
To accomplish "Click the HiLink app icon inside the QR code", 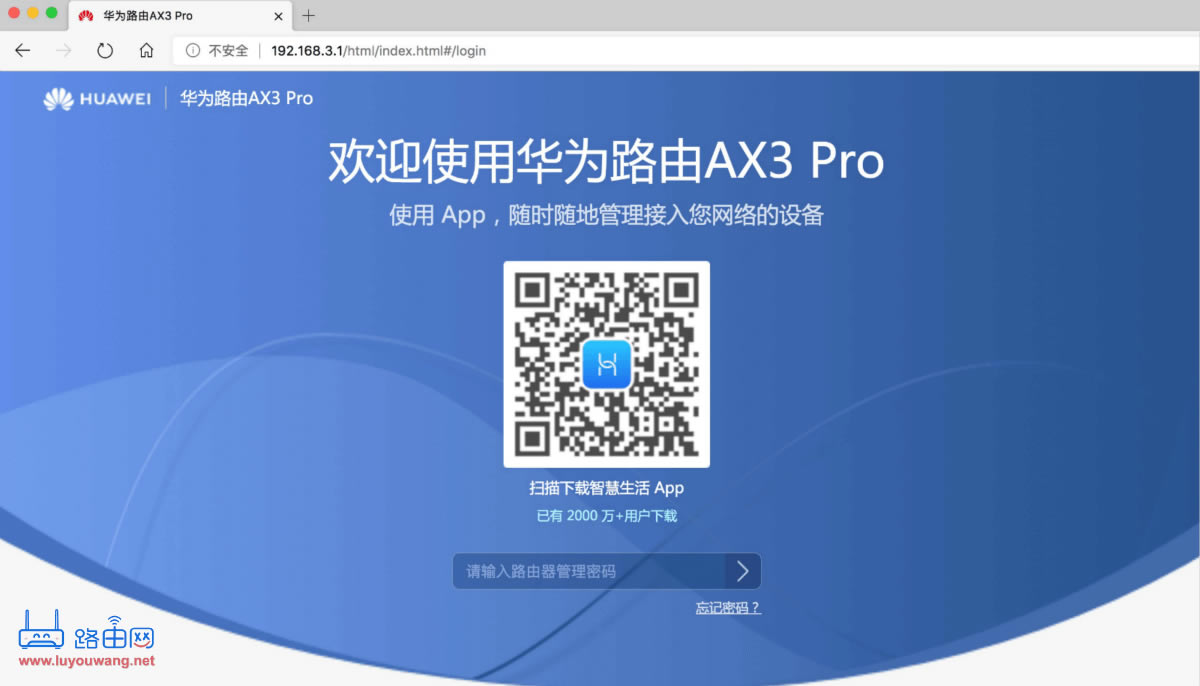I will (x=606, y=364).
